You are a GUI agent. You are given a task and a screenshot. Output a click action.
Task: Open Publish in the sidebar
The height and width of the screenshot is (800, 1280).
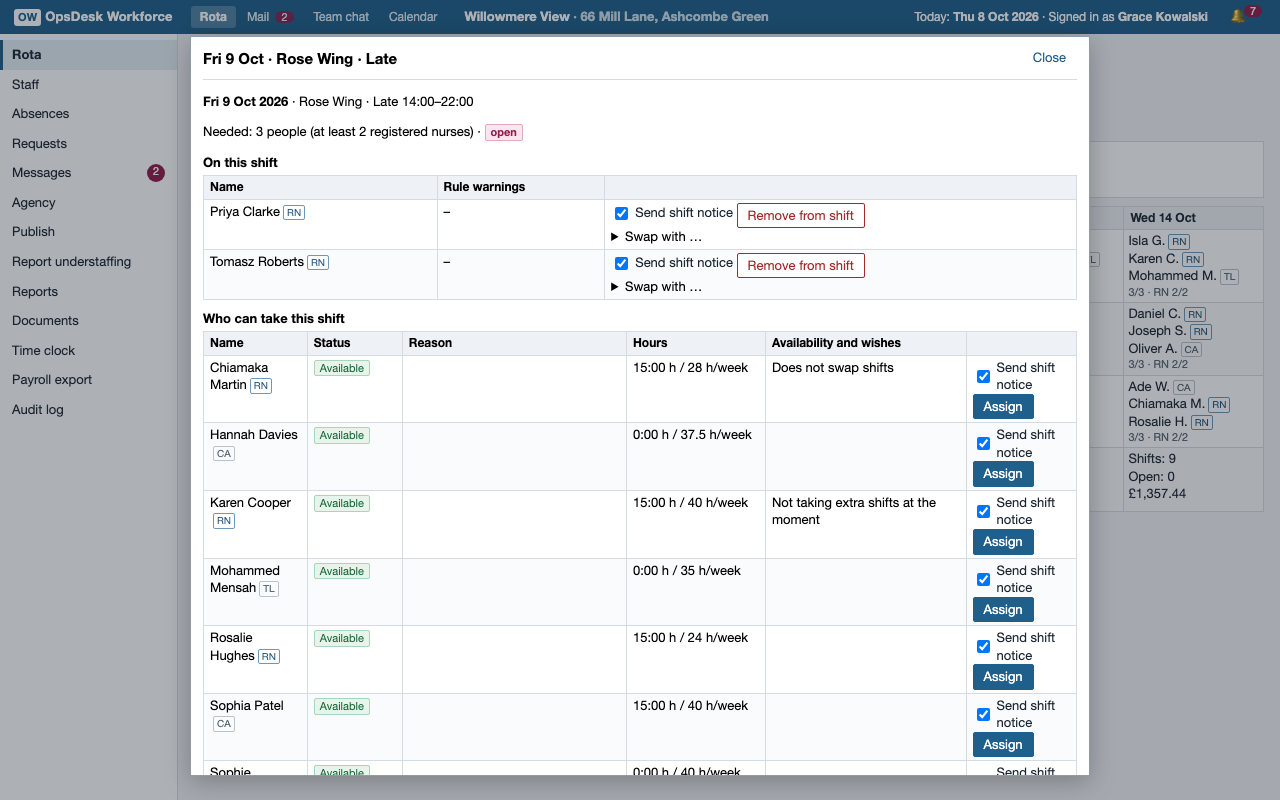tap(89, 232)
